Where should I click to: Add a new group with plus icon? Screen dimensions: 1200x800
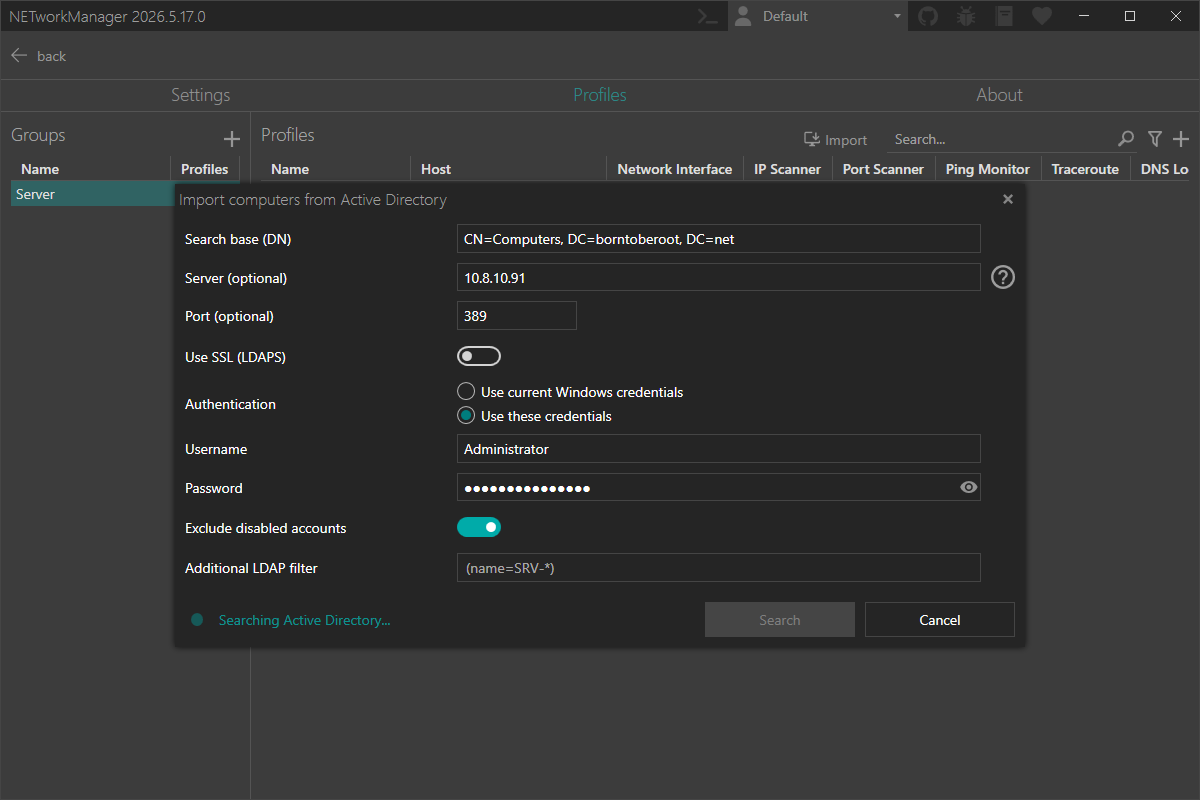(232, 139)
